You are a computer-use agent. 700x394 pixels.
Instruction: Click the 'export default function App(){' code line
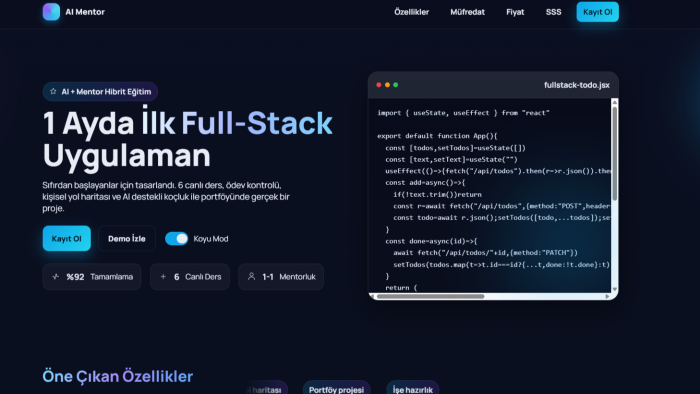click(437, 136)
